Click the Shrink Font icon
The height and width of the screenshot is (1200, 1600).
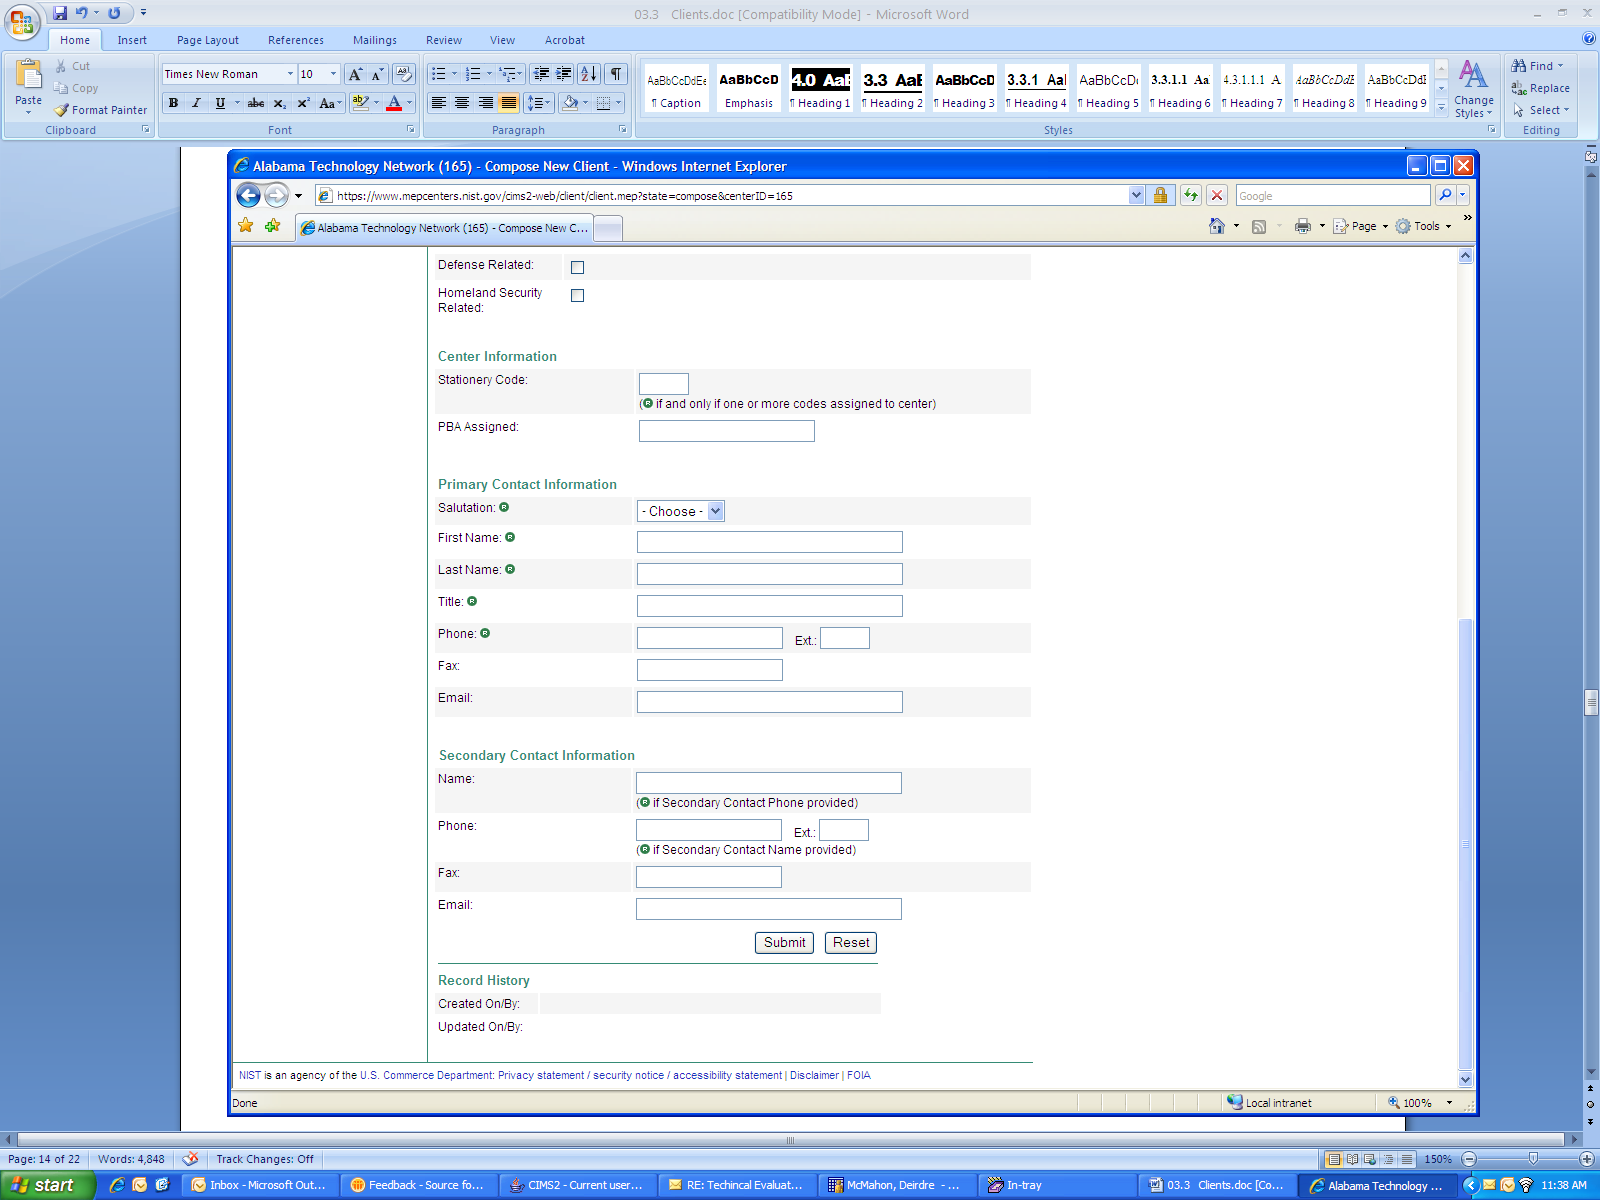click(377, 74)
